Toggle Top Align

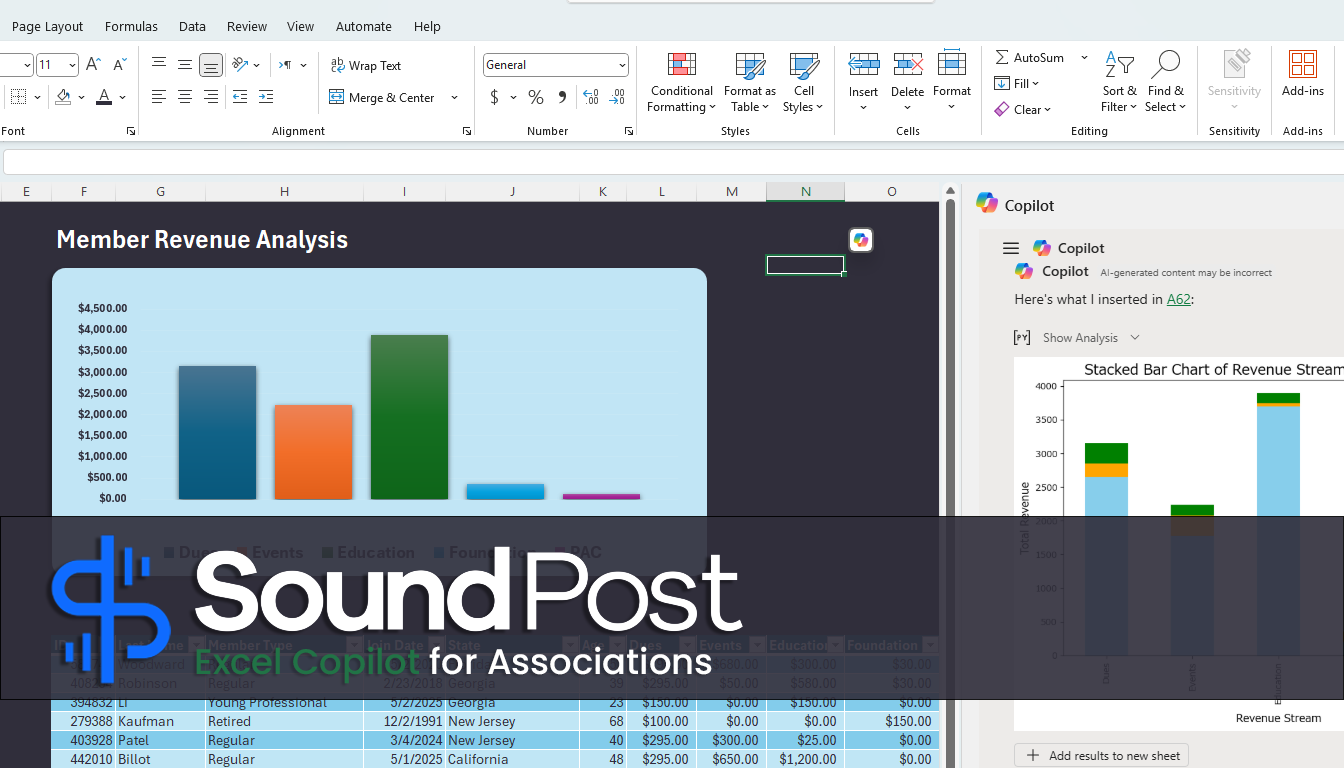pyautogui.click(x=159, y=65)
